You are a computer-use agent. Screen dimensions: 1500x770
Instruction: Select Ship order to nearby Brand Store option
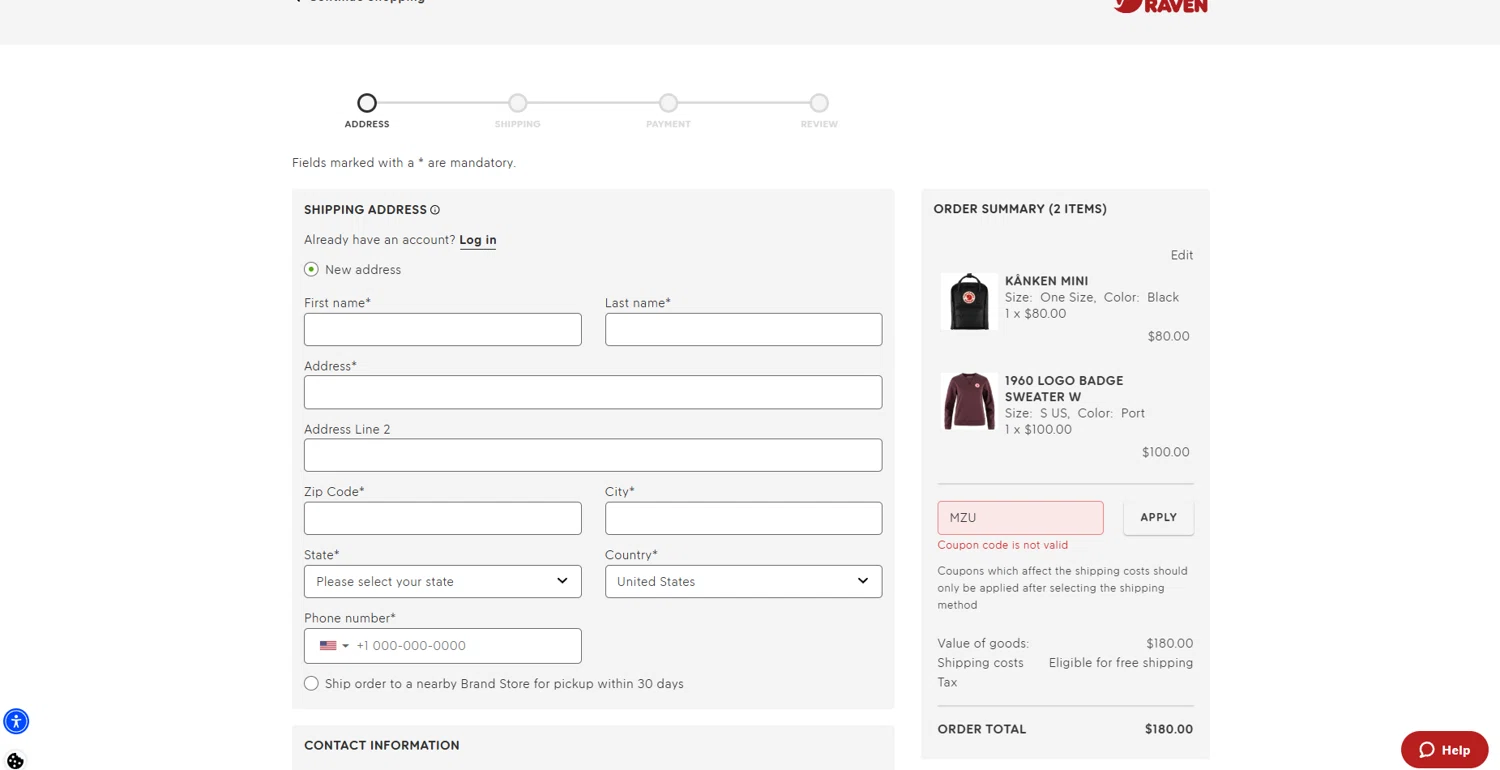[x=311, y=684]
